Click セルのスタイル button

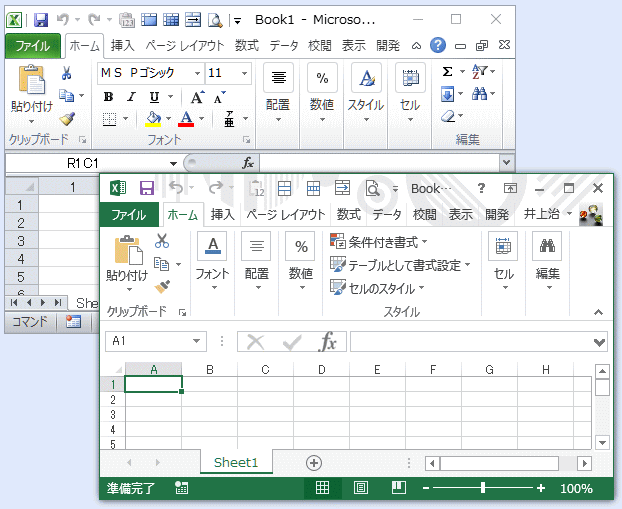coord(377,288)
